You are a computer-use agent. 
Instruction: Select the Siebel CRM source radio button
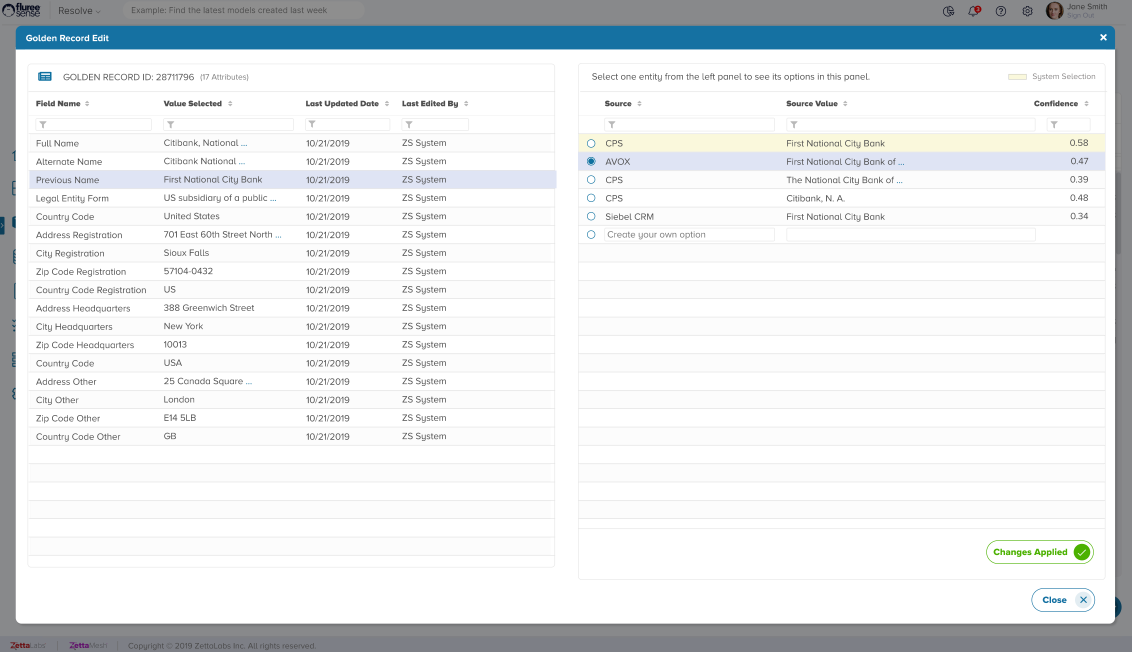click(591, 216)
